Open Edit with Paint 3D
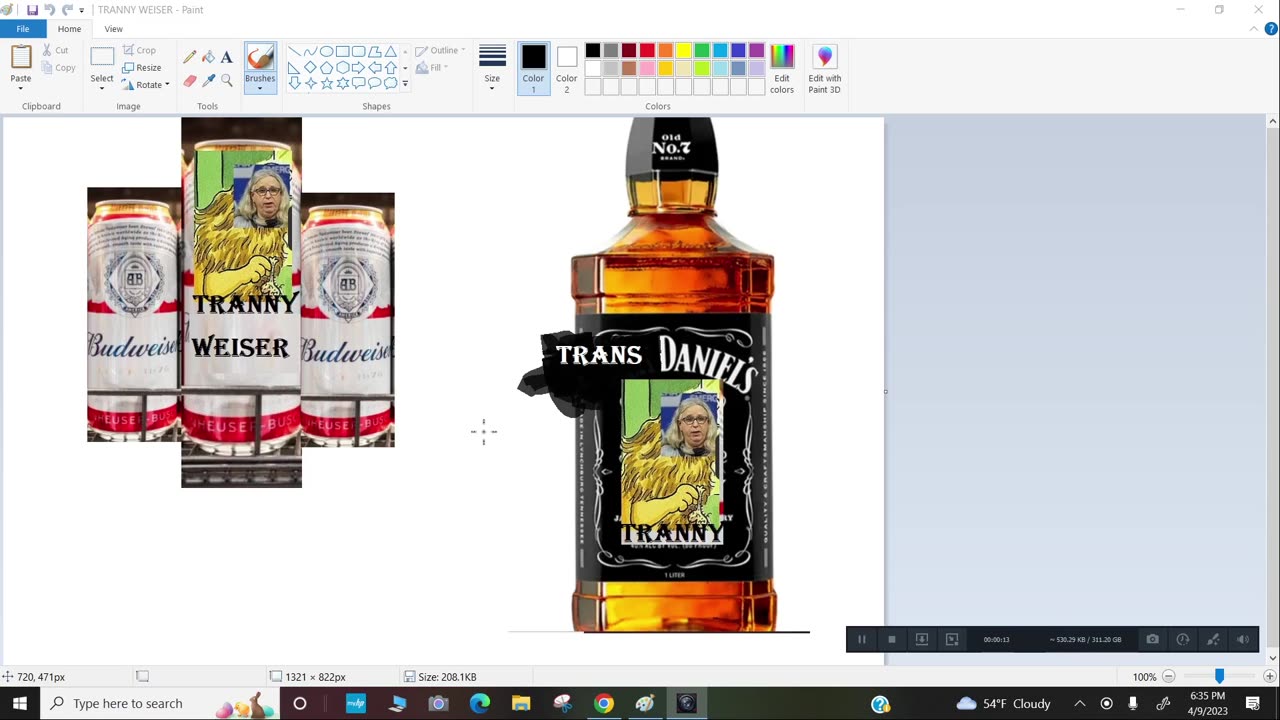Viewport: 1280px width, 720px height. pyautogui.click(x=825, y=69)
